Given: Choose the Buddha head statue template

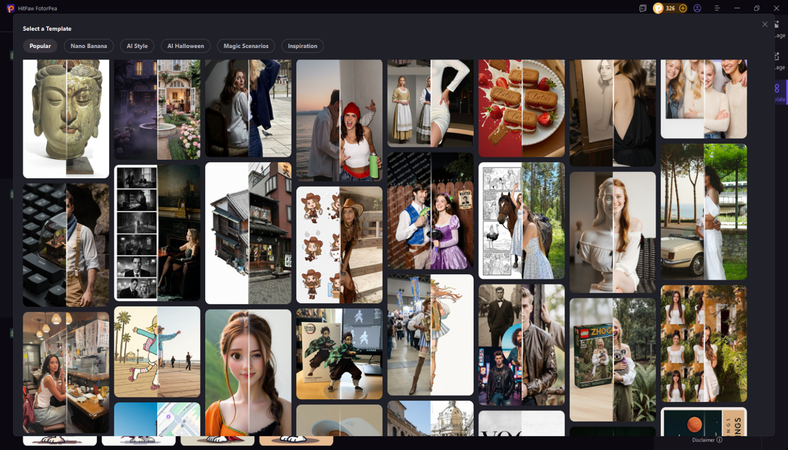Looking at the screenshot, I should 66,117.
